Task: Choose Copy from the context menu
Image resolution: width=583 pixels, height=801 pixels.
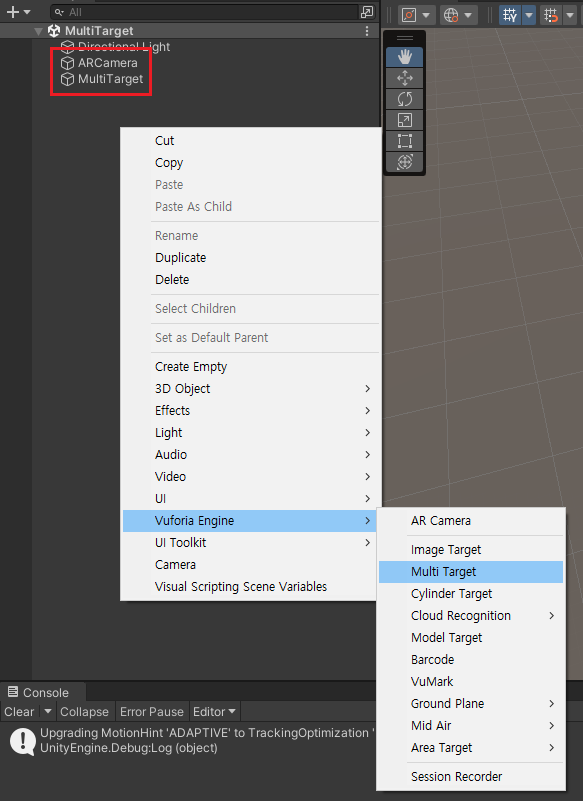Action: click(x=251, y=162)
